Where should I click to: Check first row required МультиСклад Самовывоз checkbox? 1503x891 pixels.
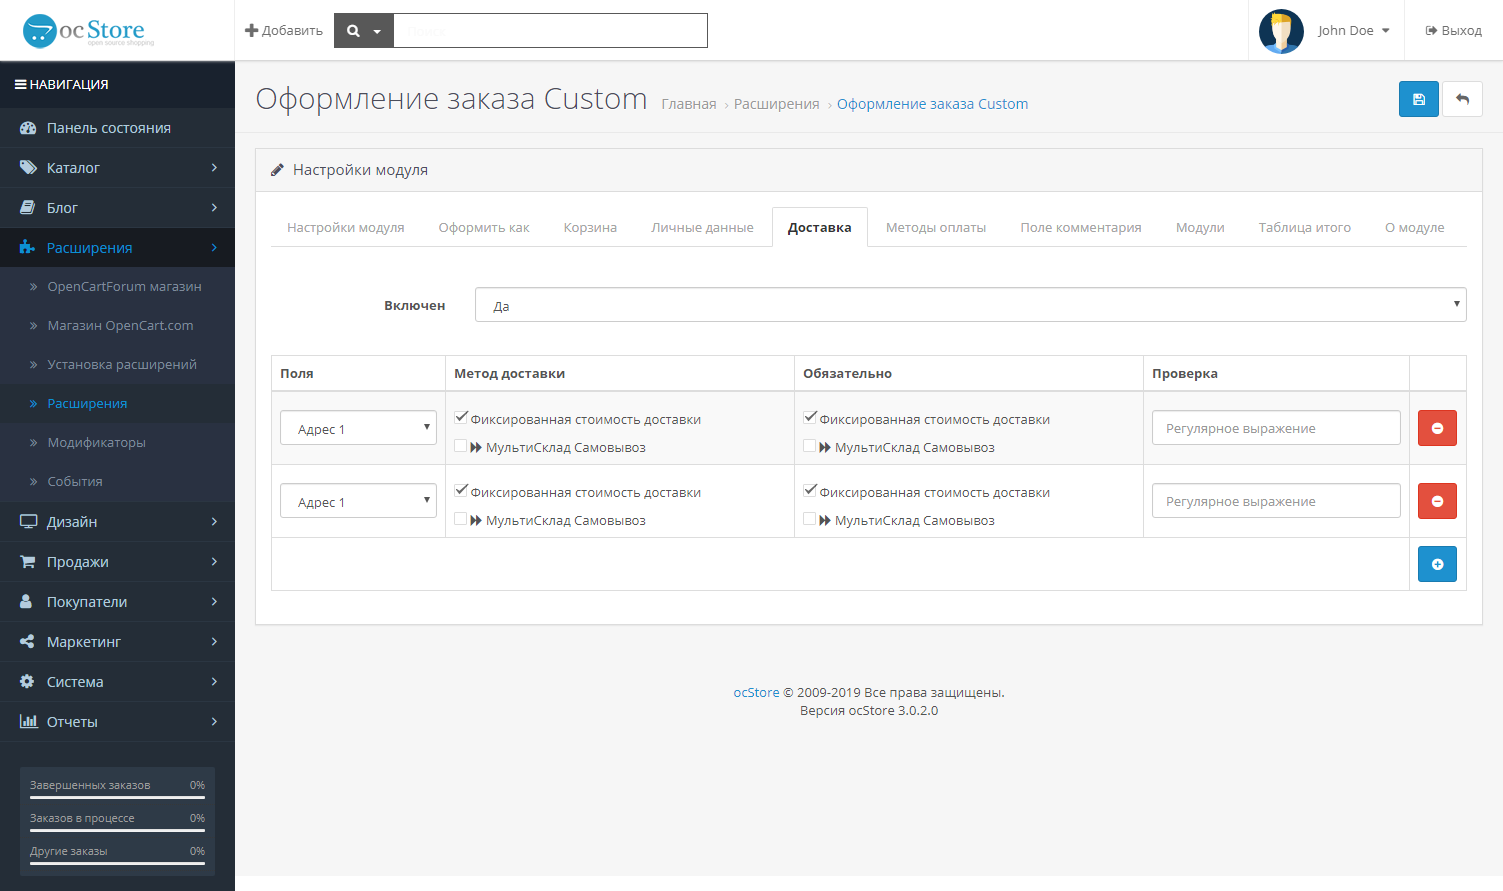pos(810,446)
